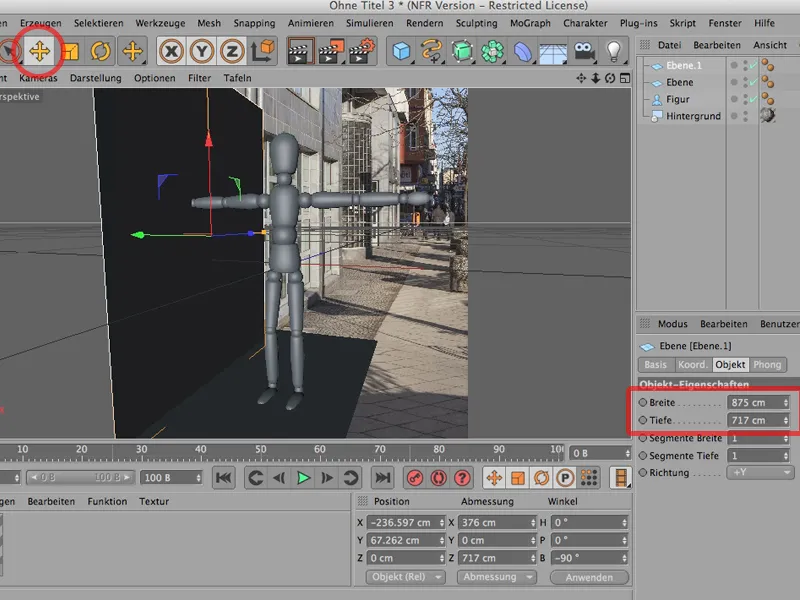Select the Scale tool
The width and height of the screenshot is (800, 600).
(70, 51)
